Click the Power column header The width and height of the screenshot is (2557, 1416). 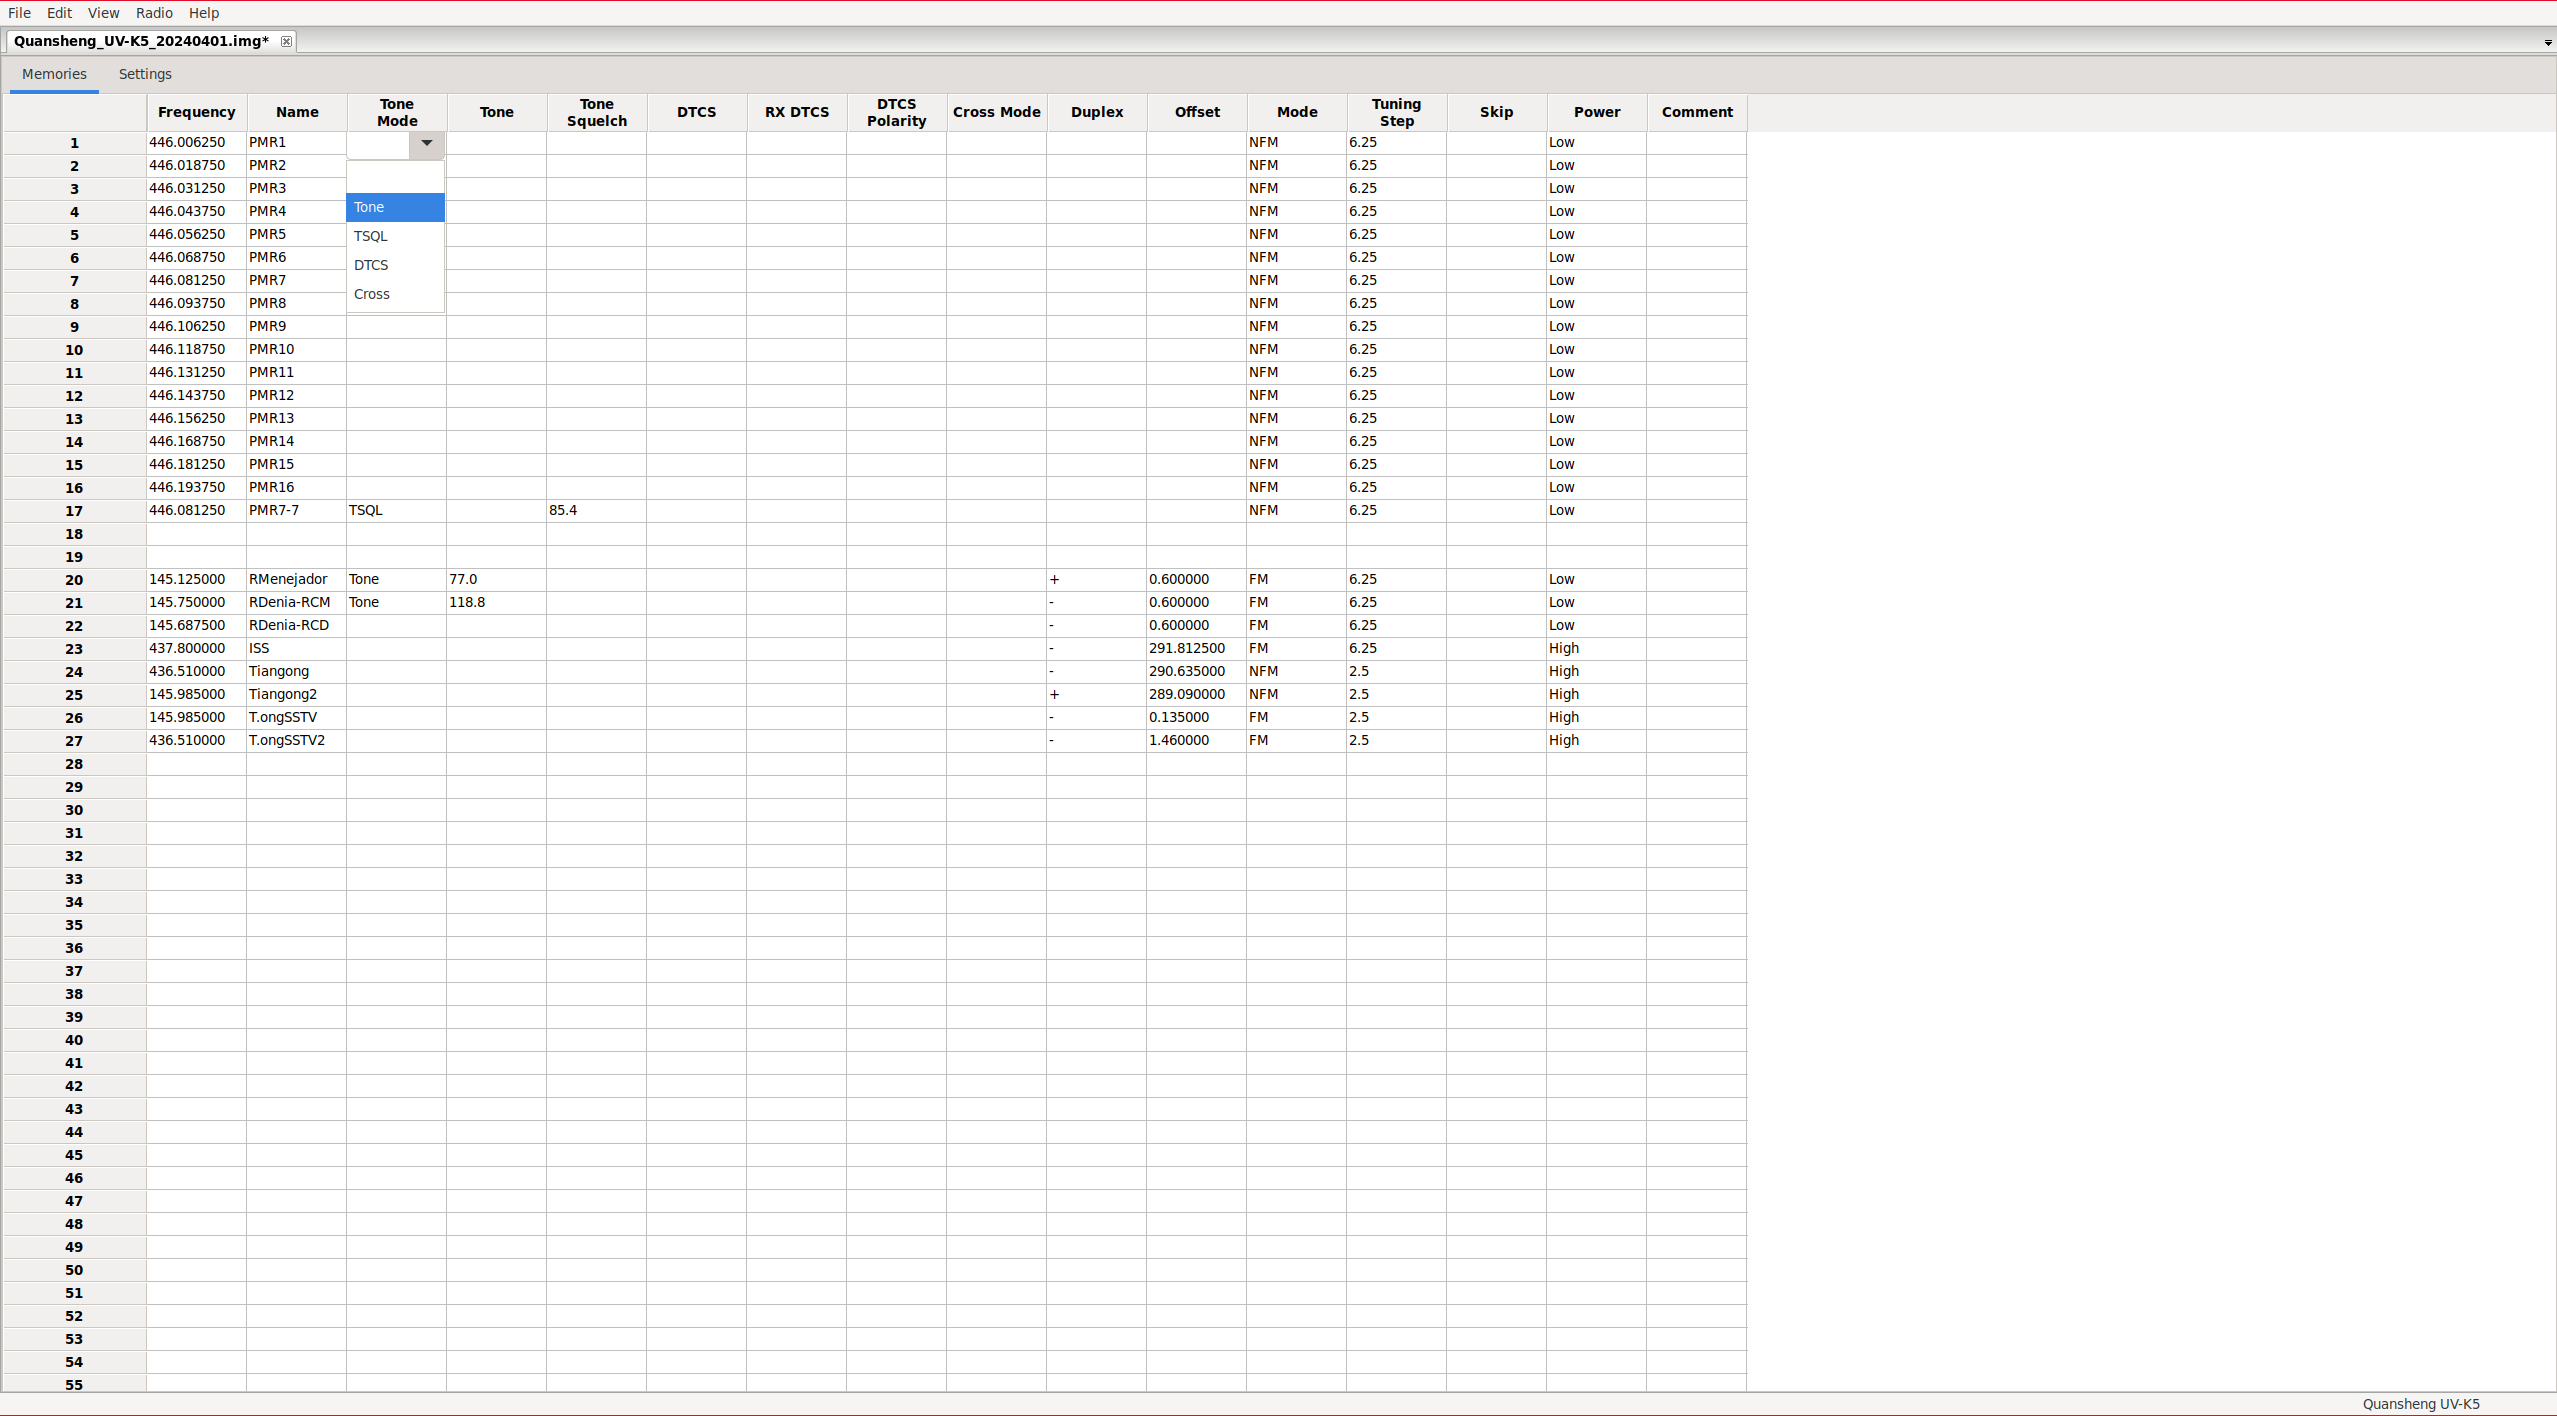click(1596, 112)
